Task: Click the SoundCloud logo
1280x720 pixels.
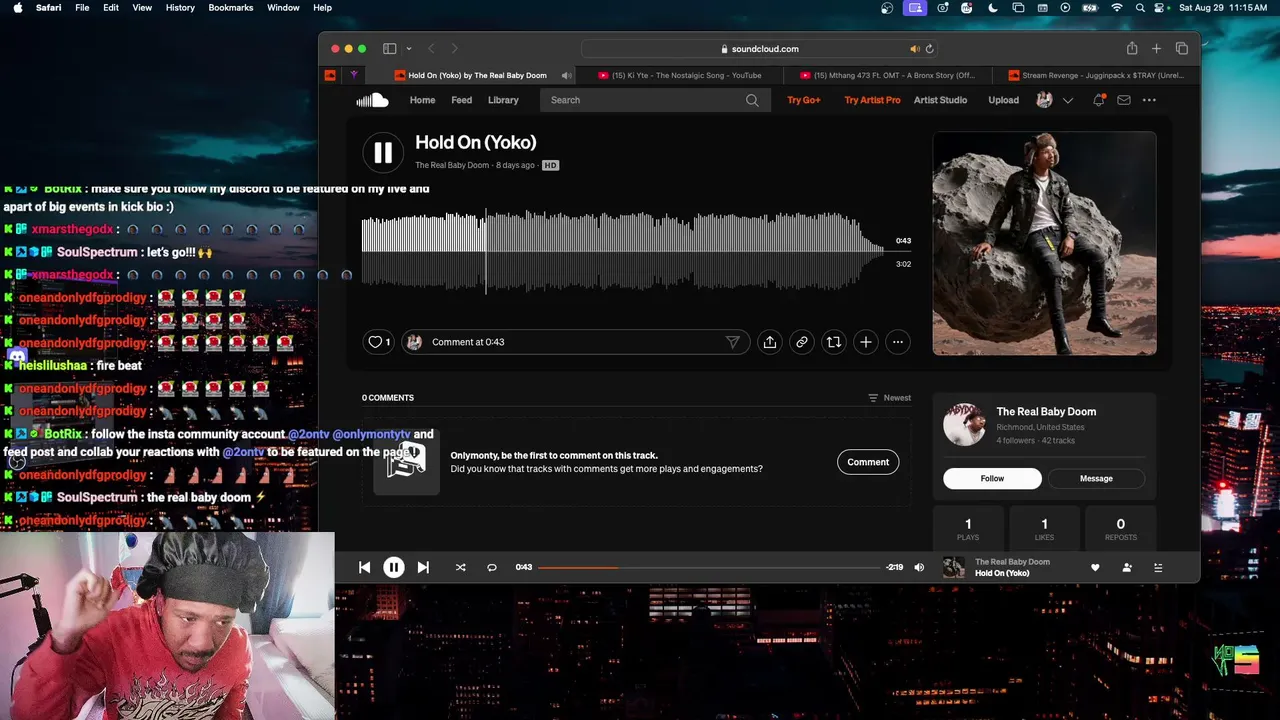Action: click(372, 100)
